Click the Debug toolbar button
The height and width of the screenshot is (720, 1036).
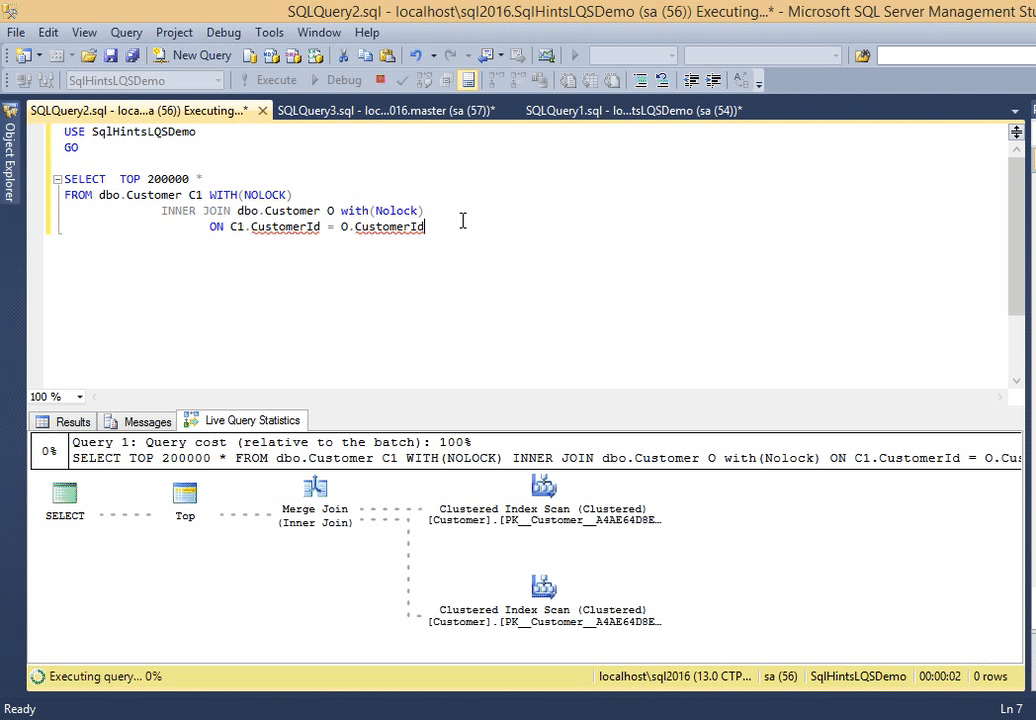point(336,80)
